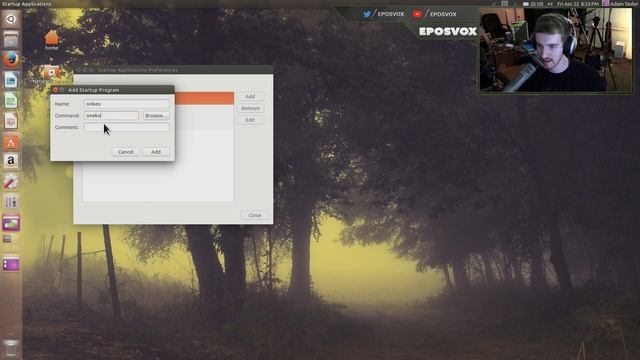Open the purple workspace window icon in launcher

(x=11, y=264)
